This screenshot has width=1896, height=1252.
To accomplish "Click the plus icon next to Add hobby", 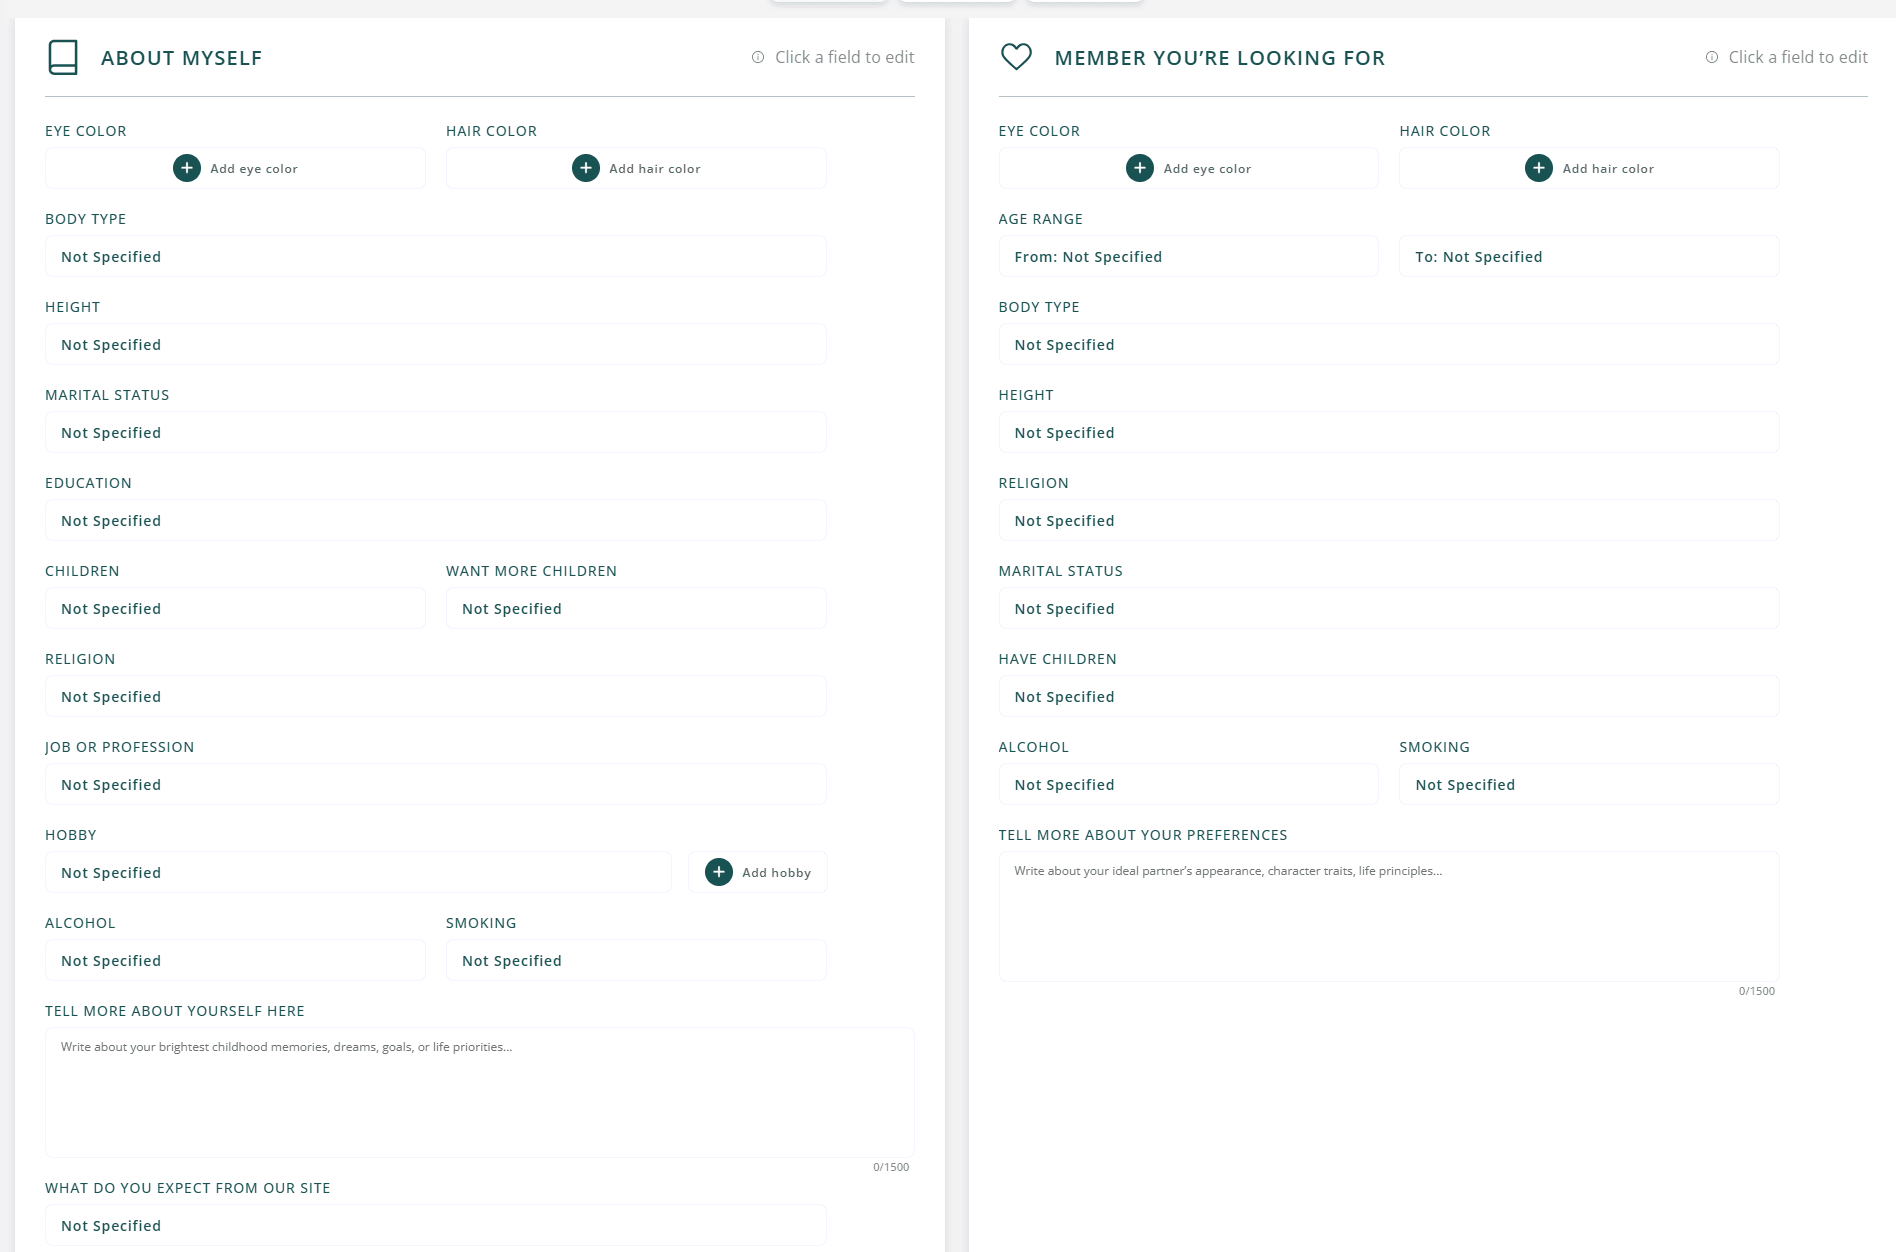I will pos(719,872).
